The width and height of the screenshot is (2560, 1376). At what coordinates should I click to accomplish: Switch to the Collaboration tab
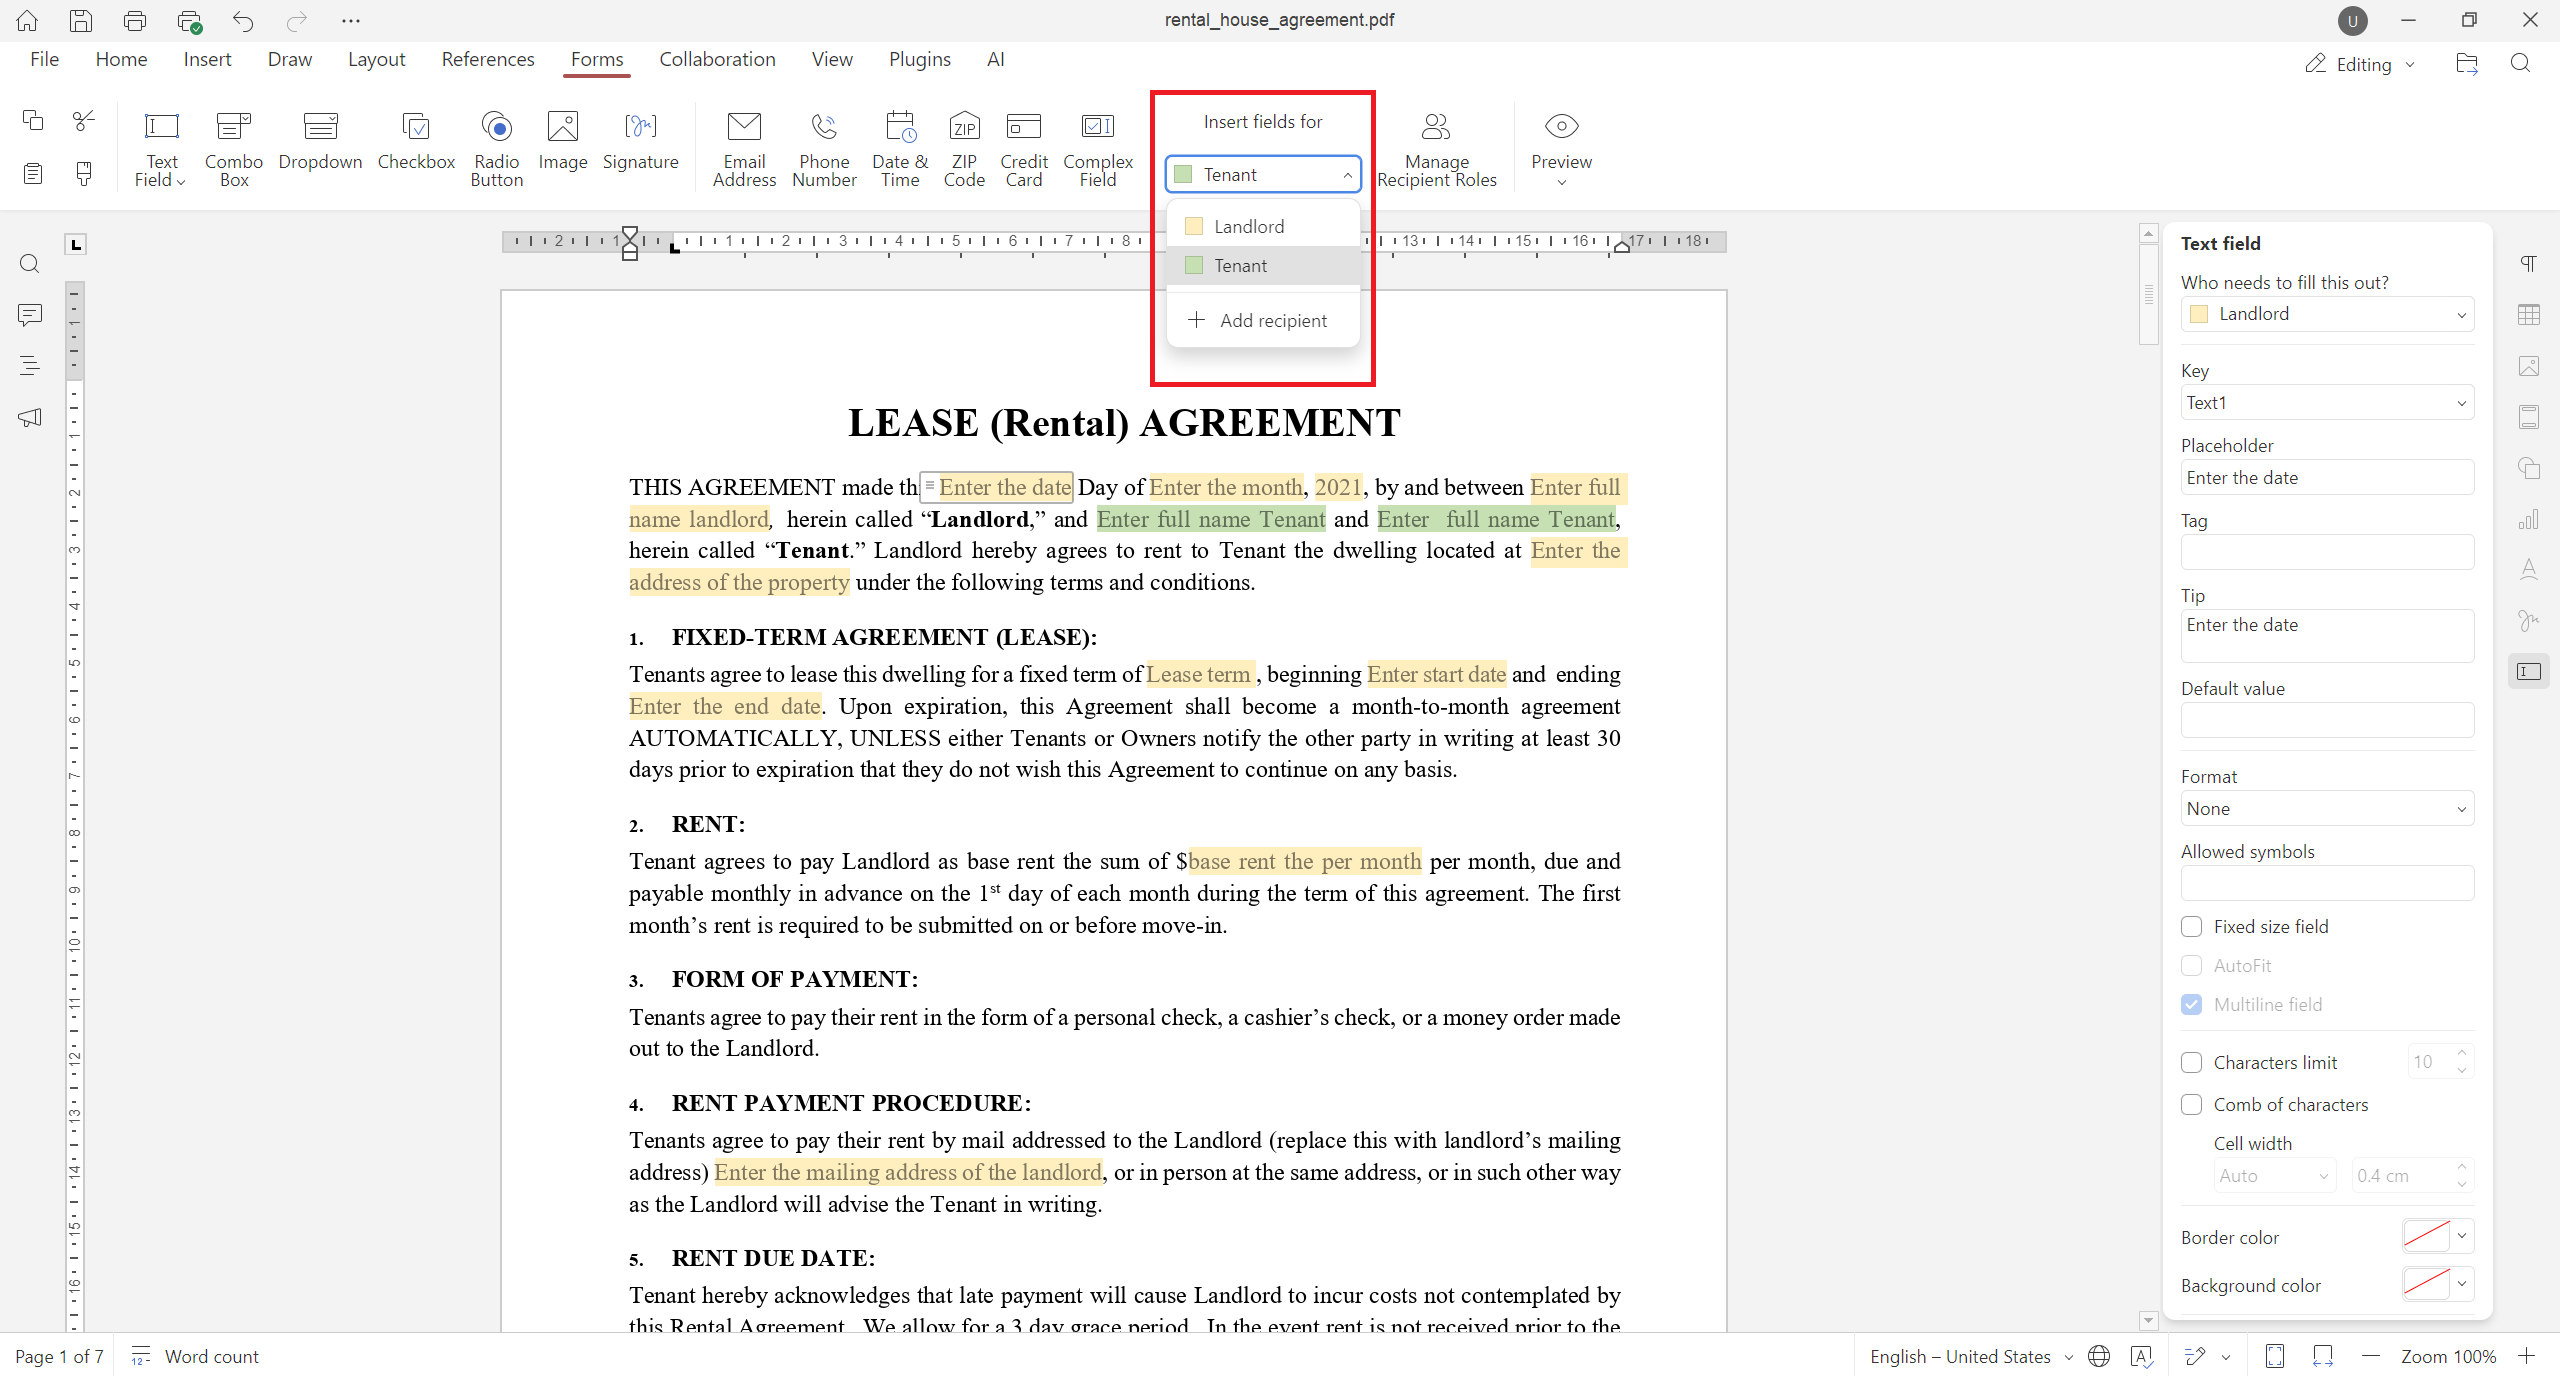717,59
